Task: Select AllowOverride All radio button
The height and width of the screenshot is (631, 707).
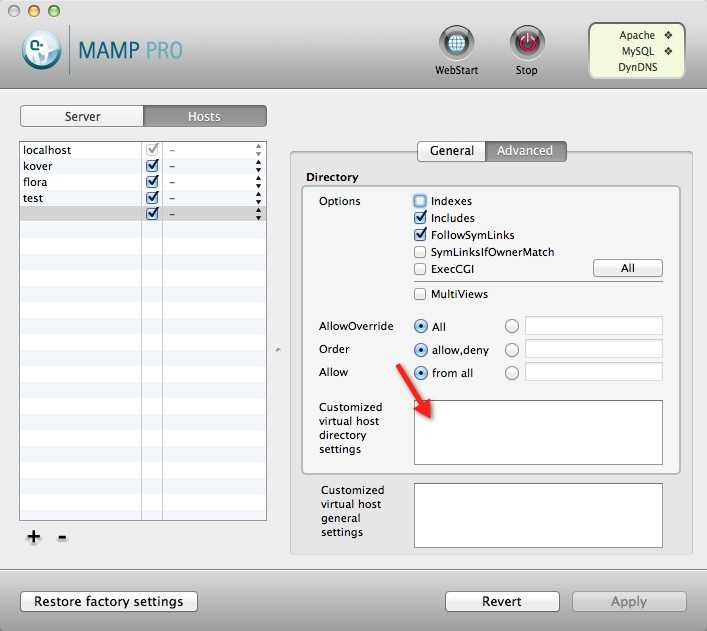Action: pyautogui.click(x=421, y=326)
